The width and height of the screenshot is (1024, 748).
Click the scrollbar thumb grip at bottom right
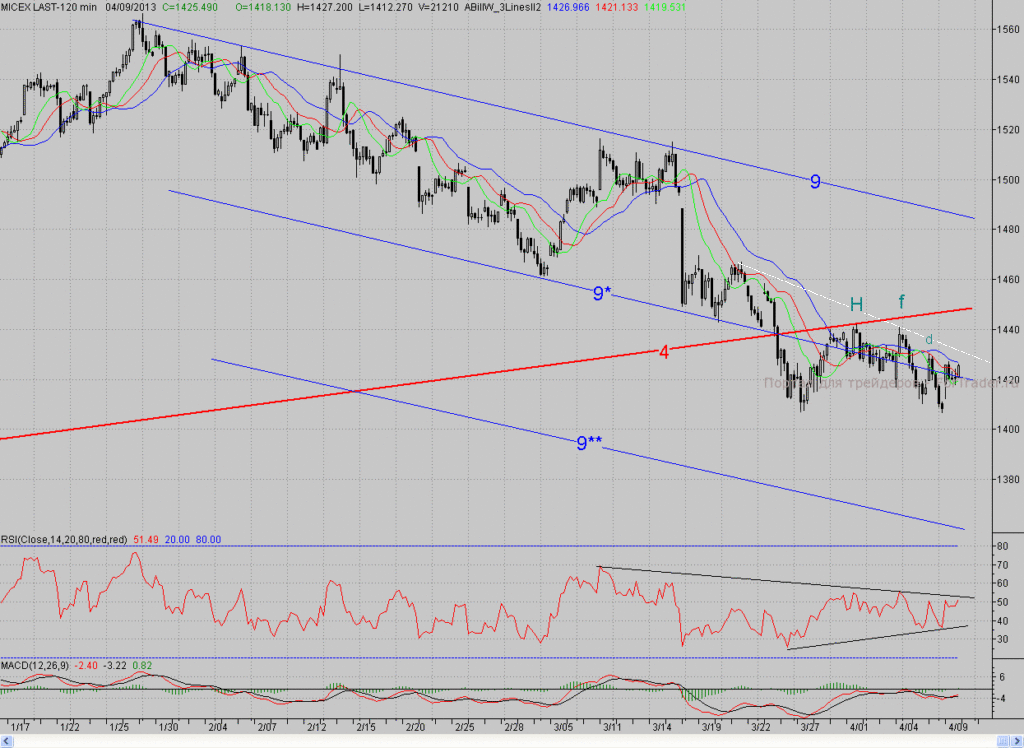tap(1002, 741)
